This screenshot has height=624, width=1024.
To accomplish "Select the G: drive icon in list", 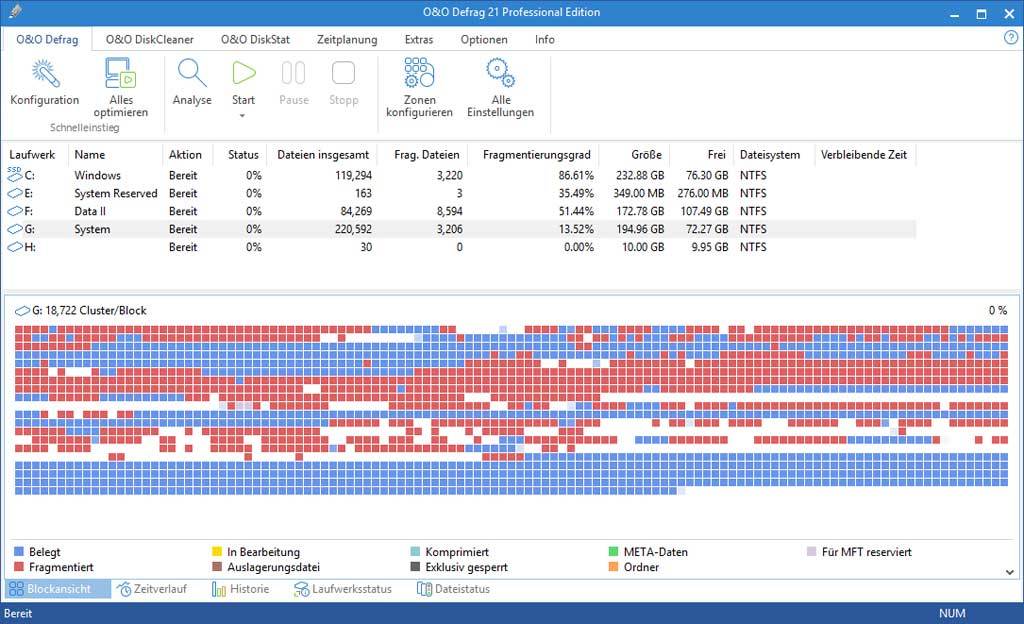I will (14, 229).
